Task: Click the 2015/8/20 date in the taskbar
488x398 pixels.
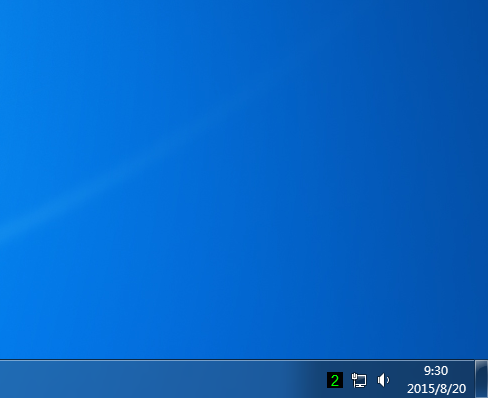Action: pos(436,389)
